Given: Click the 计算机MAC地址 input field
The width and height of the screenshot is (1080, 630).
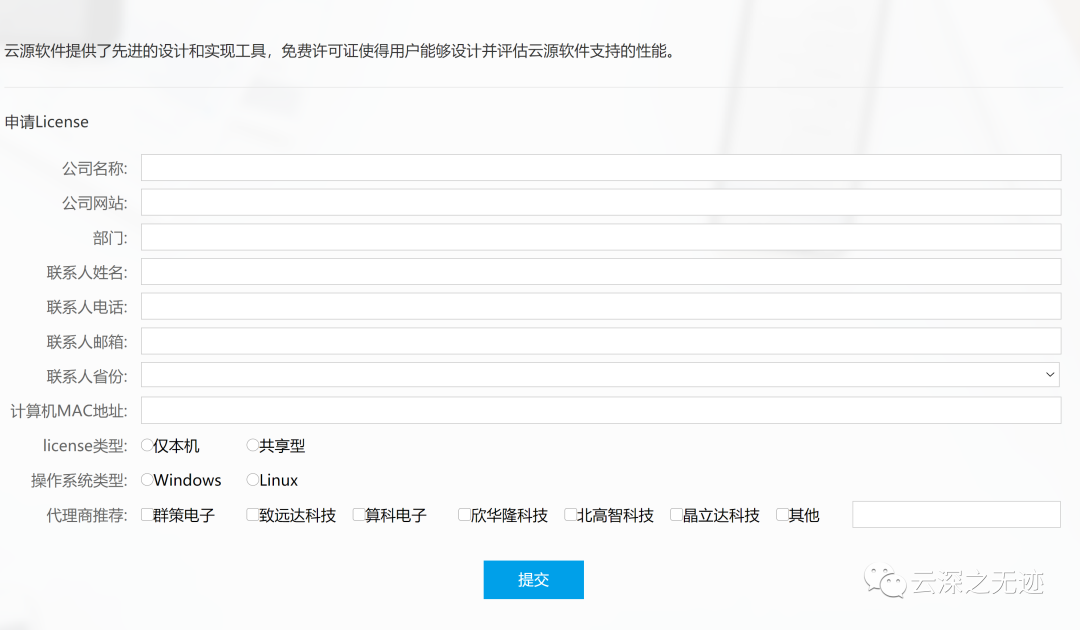Looking at the screenshot, I should (x=601, y=410).
